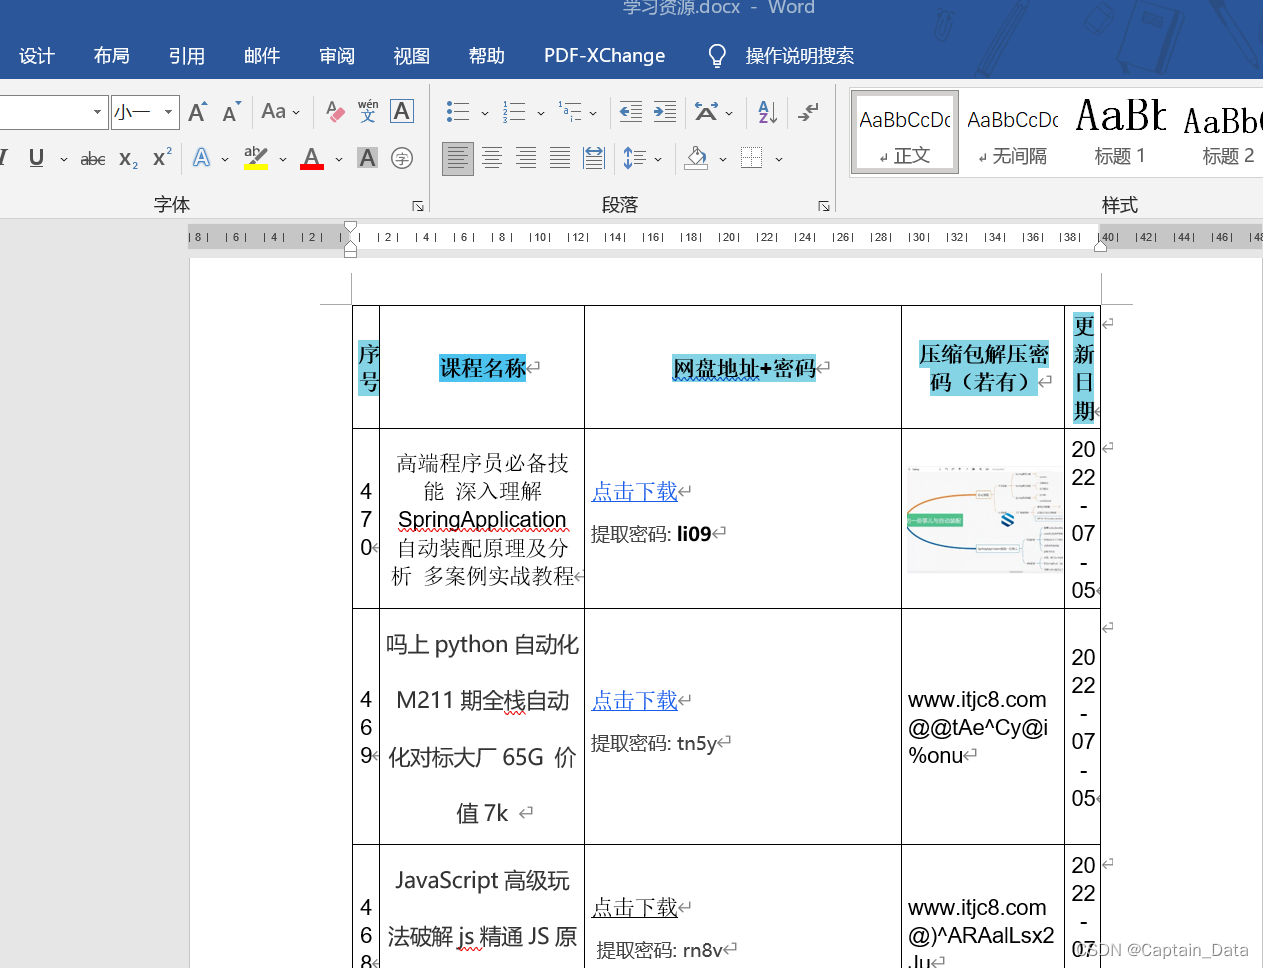Open the phonetic guide (wén) tool
Viewport: 1263px width, 968px height.
(x=368, y=111)
